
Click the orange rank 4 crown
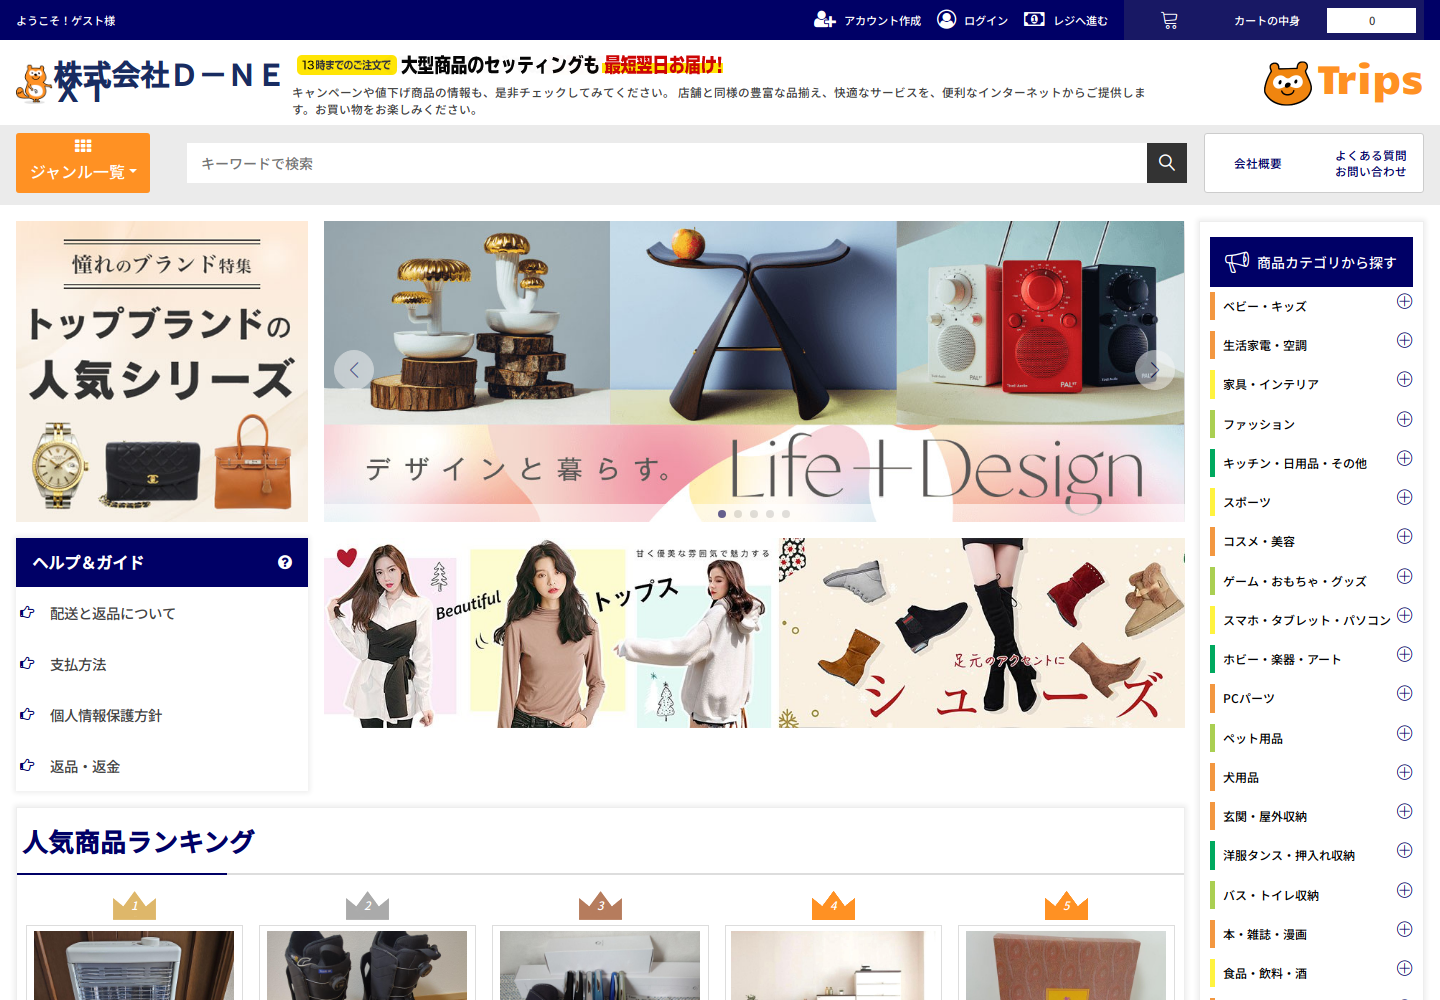coord(833,905)
